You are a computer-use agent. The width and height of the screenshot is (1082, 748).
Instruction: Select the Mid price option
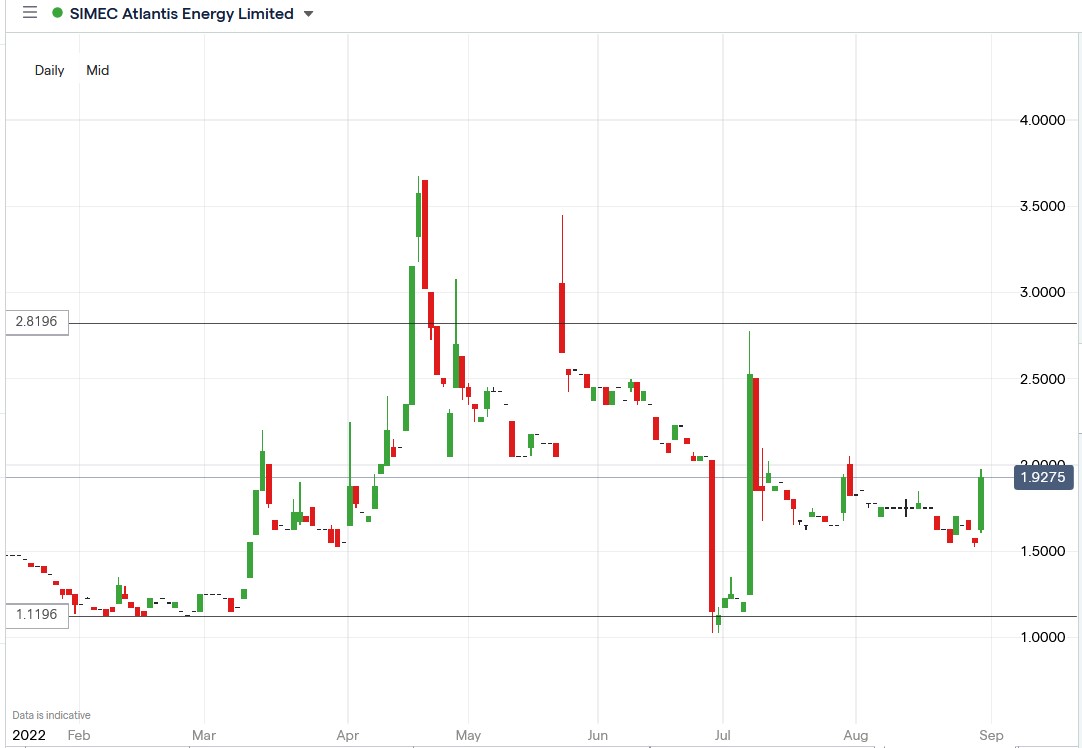[x=97, y=70]
